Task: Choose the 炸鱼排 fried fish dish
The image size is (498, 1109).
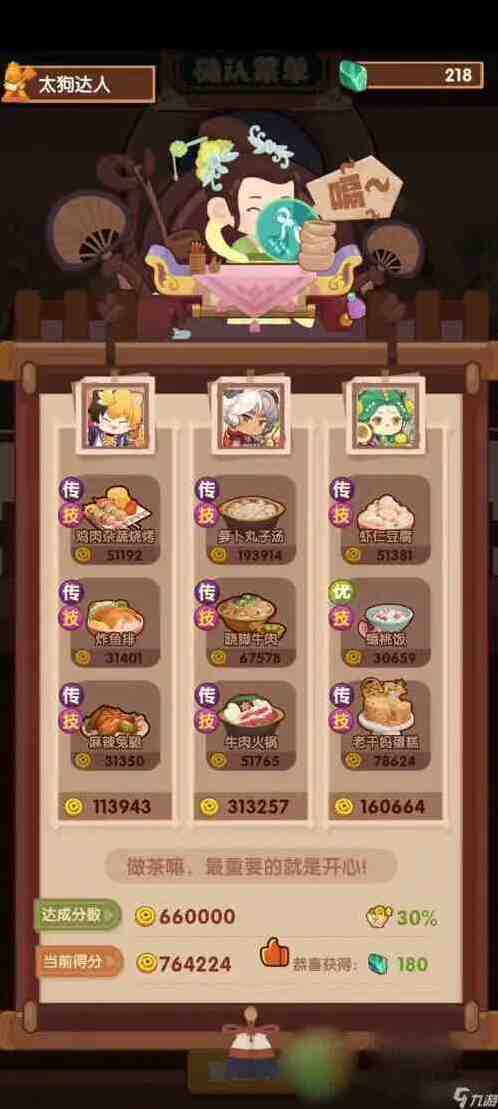Action: [x=115, y=614]
